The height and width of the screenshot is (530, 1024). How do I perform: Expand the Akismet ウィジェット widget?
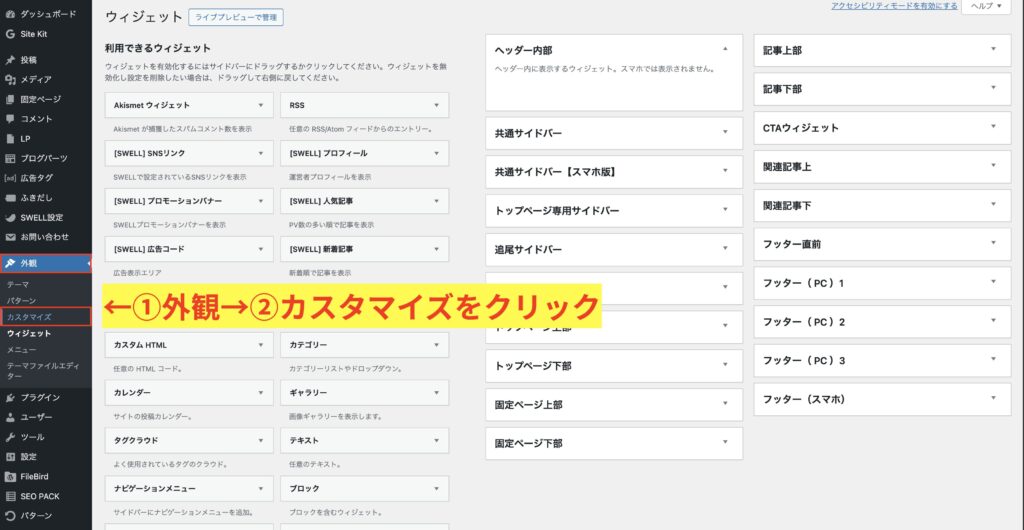262,105
